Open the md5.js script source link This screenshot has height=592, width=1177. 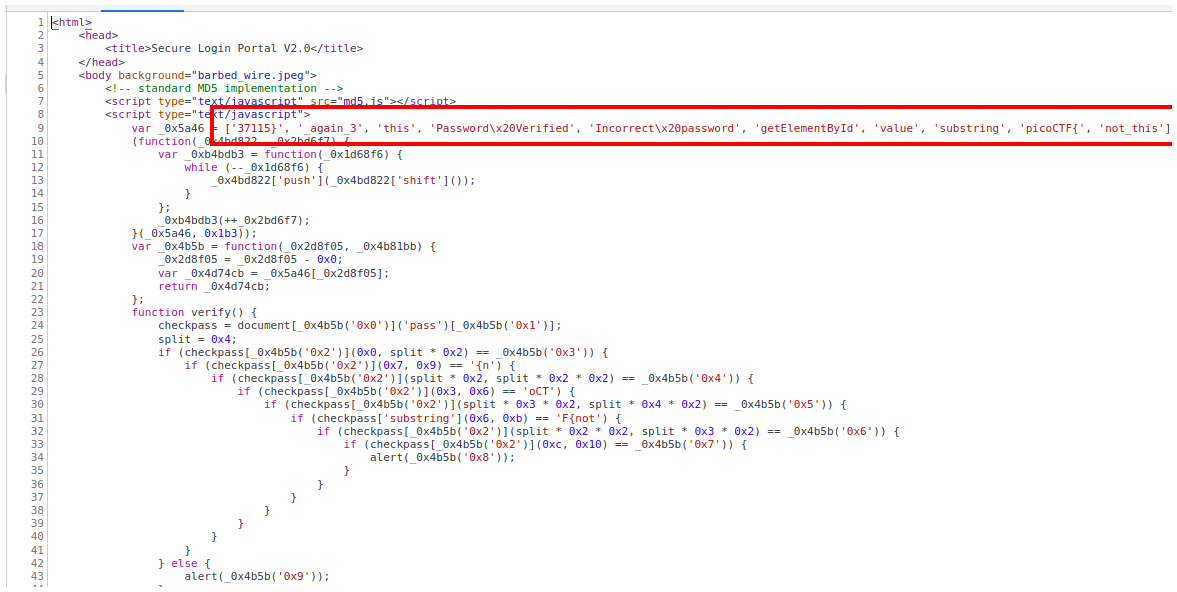[364, 101]
